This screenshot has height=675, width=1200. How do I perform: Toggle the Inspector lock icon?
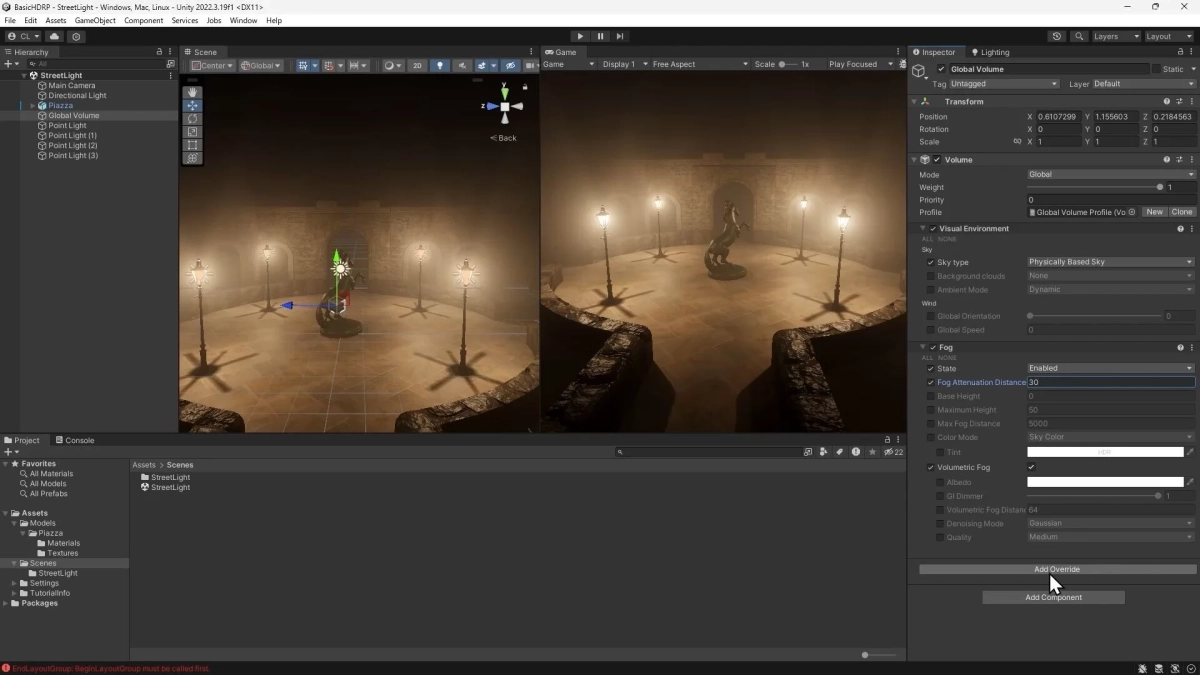coord(1182,52)
